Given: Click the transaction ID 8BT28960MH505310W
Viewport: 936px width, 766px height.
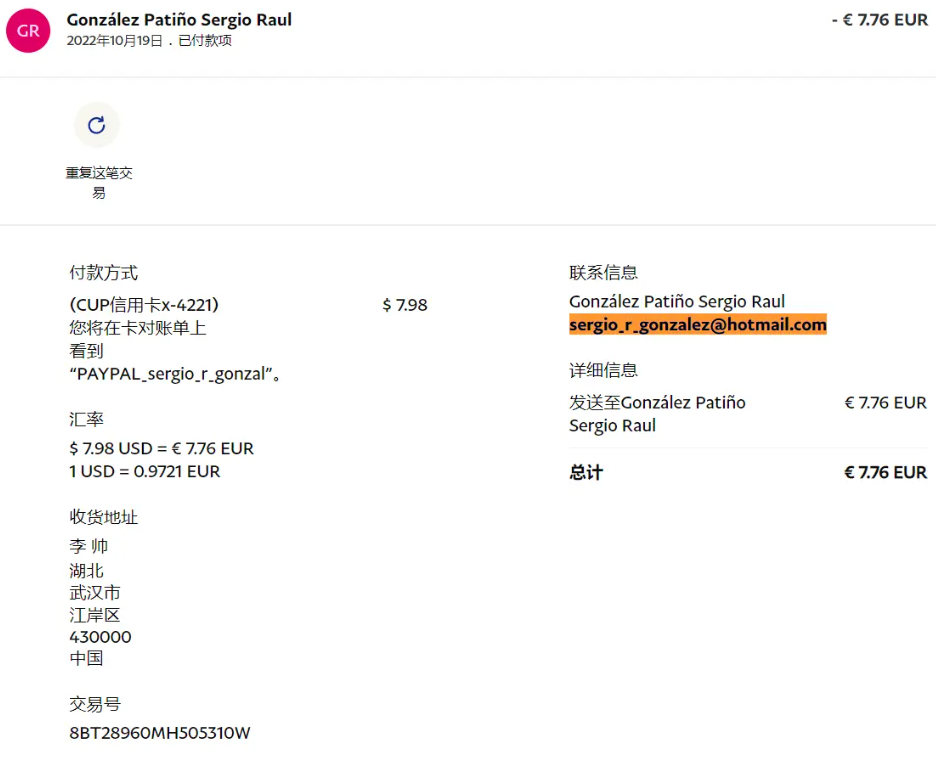Looking at the screenshot, I should tap(160, 733).
